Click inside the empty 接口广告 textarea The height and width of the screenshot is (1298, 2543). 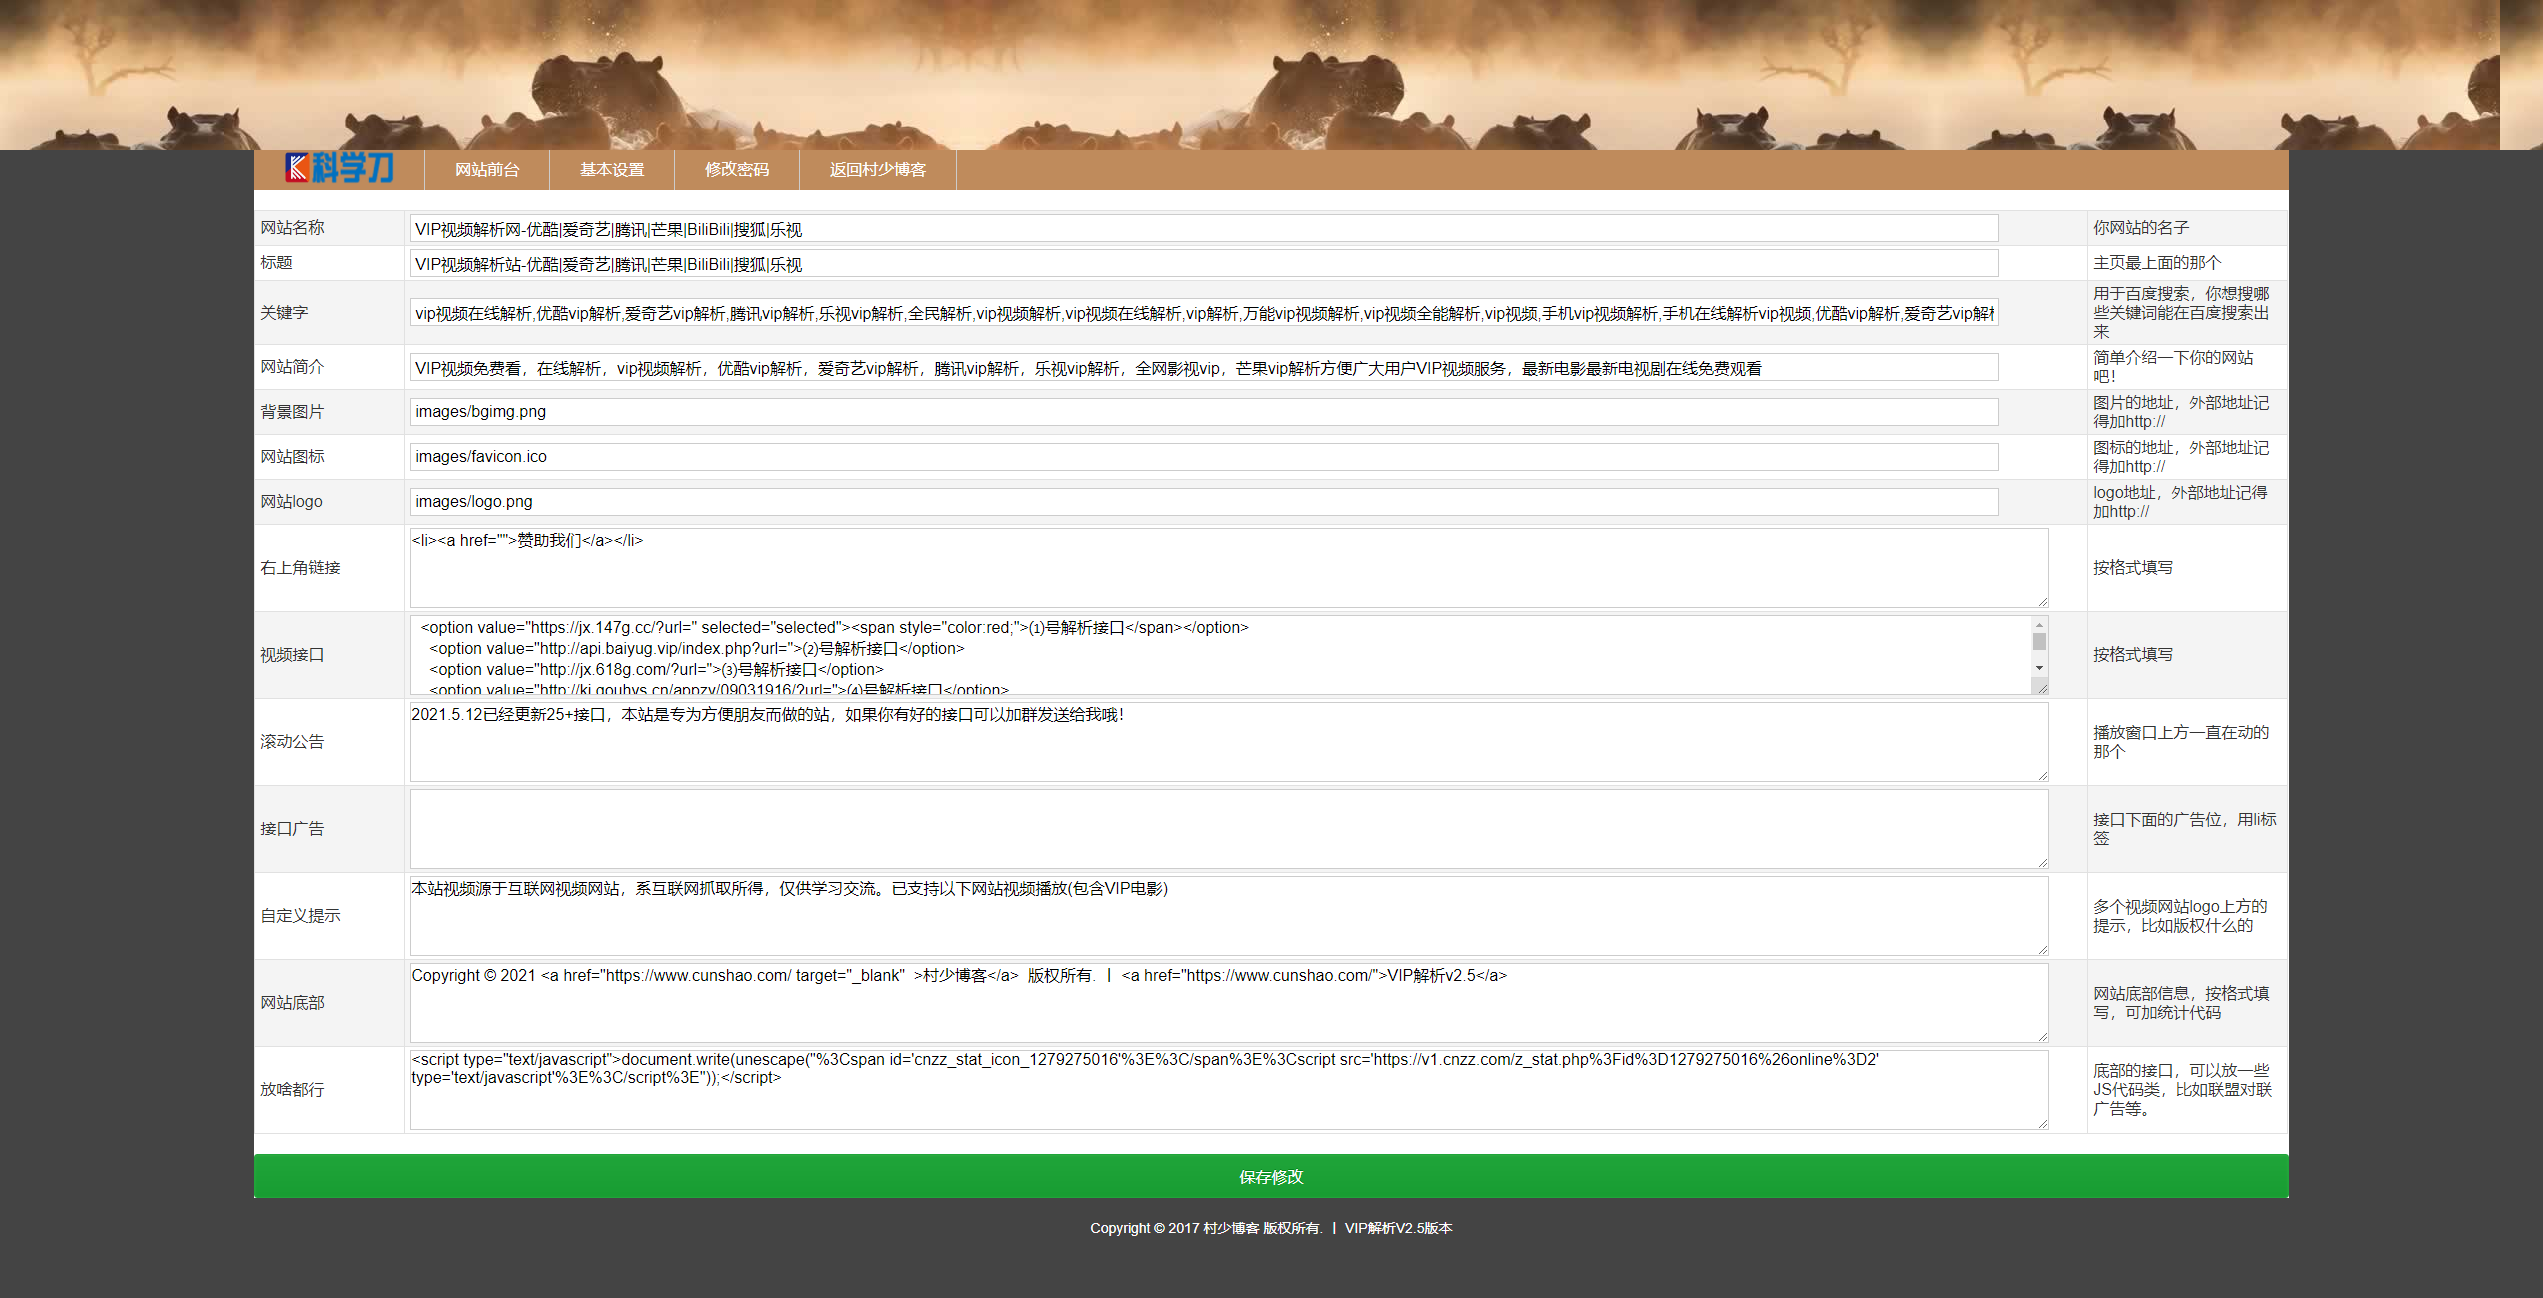coord(1228,829)
